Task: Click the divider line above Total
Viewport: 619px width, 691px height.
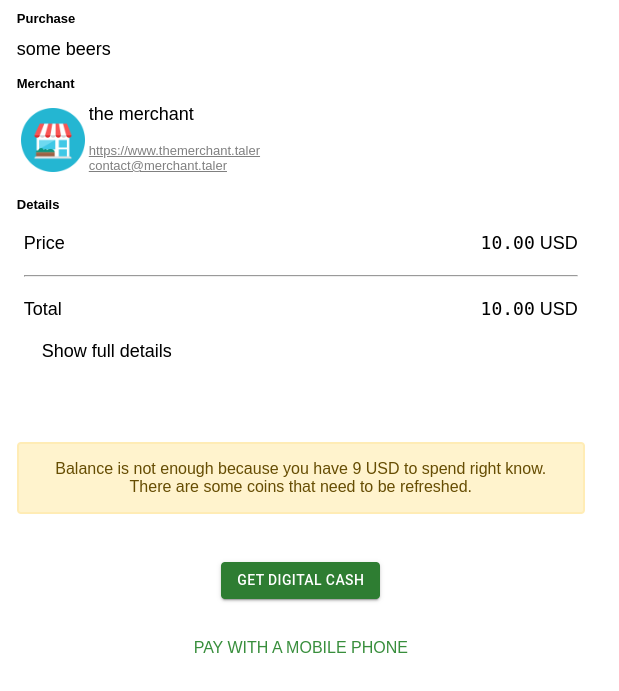Action: [301, 275]
